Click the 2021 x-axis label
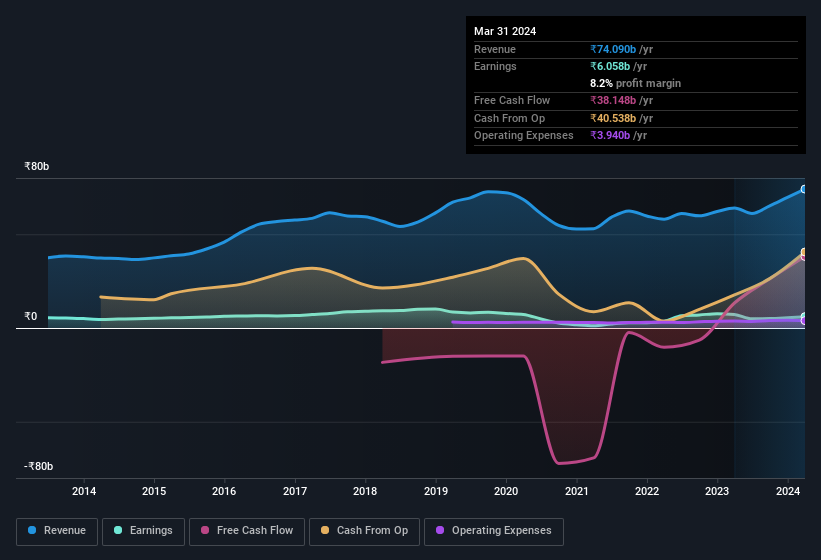821x560 pixels. pyautogui.click(x=576, y=491)
